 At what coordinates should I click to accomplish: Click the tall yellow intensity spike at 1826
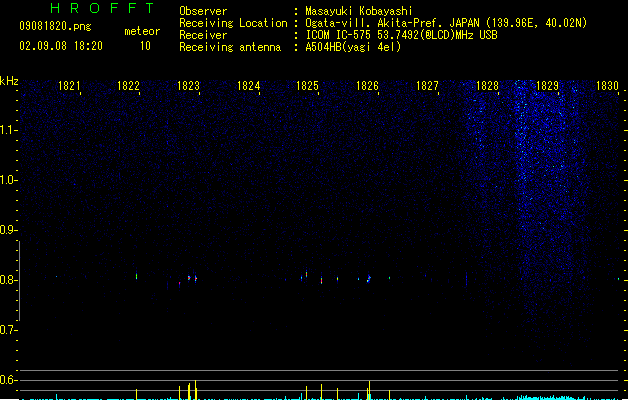tap(369, 390)
